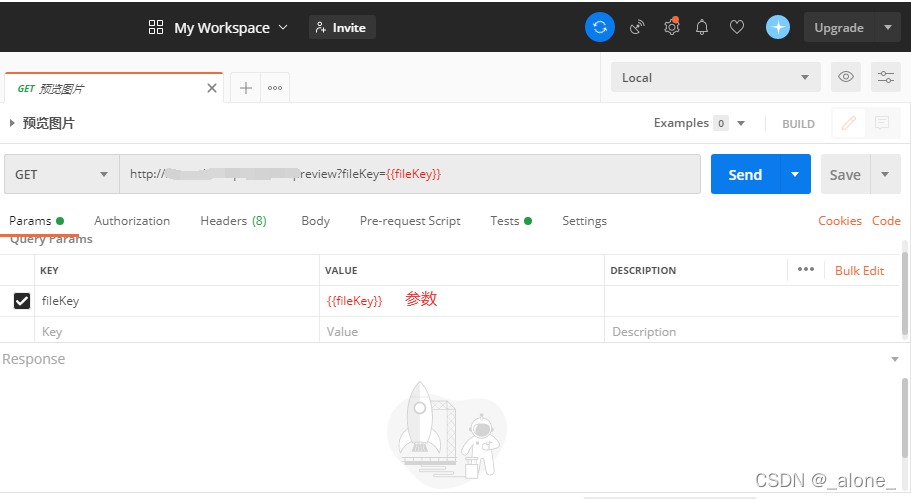Open column options ellipsis in params table

[x=806, y=270]
